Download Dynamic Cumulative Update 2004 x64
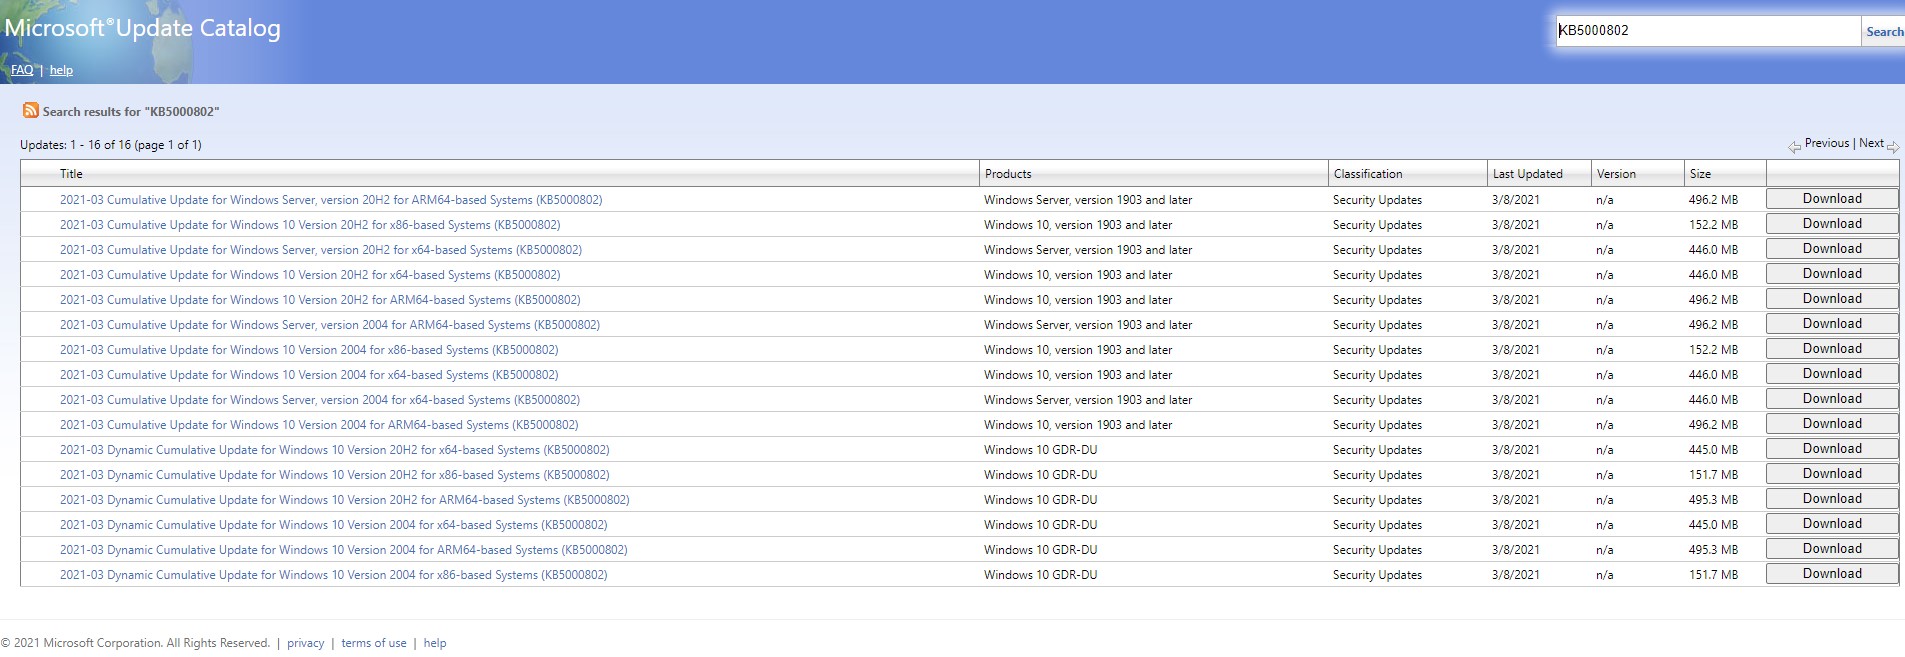Screen dimensions: 1905x657 pos(1832,524)
